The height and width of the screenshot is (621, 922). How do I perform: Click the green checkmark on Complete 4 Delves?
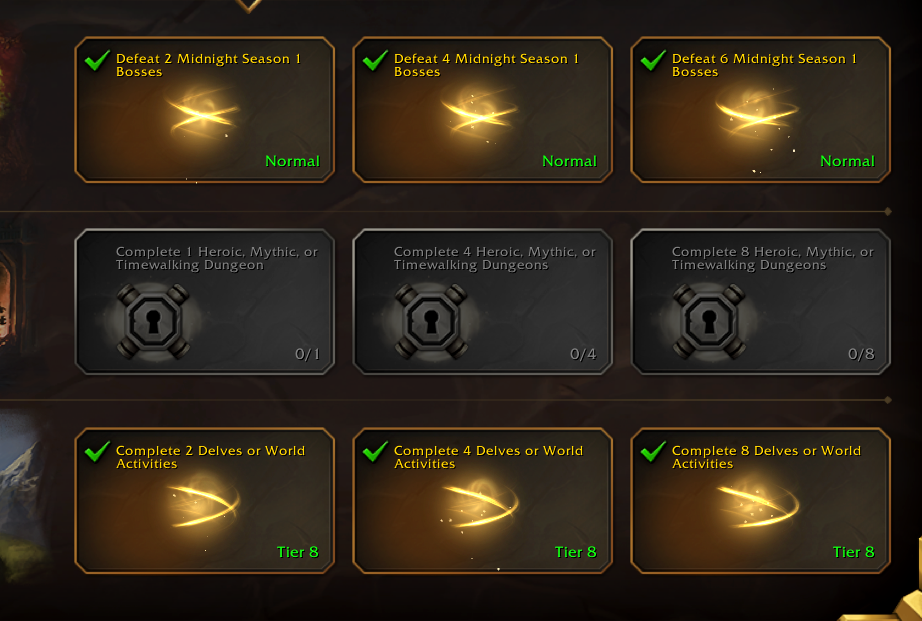coord(375,452)
